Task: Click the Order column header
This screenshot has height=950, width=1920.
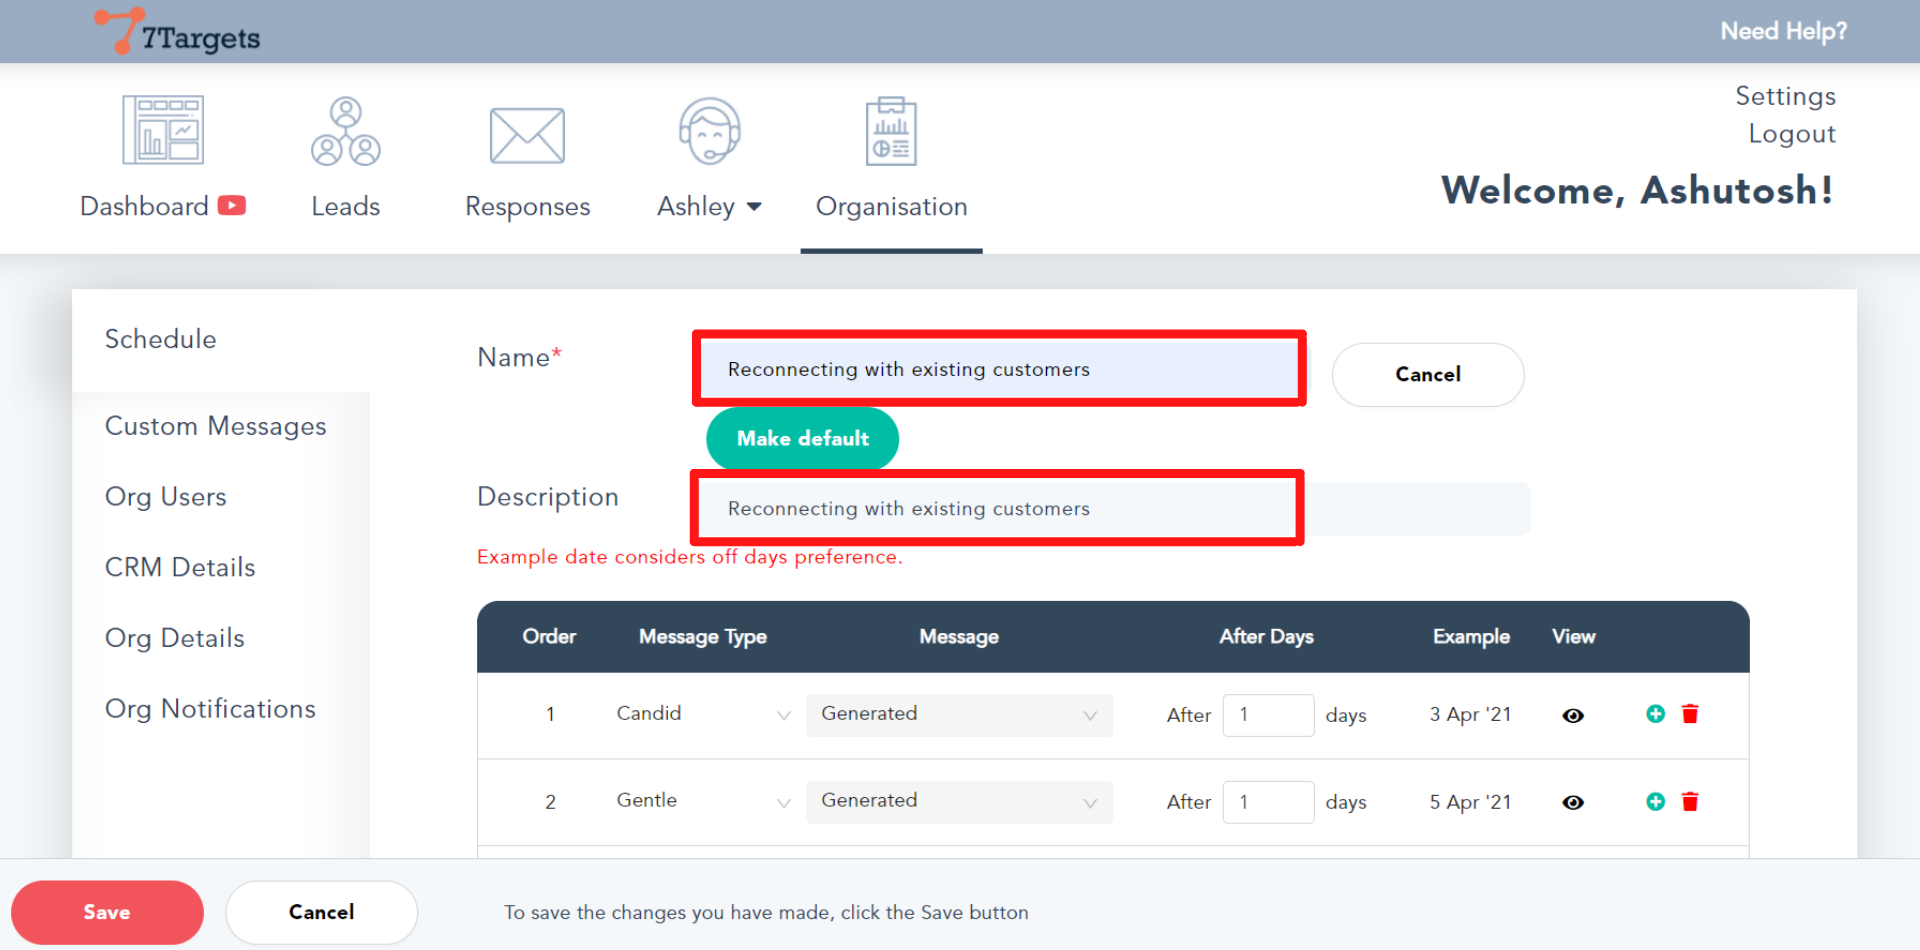Action: coord(549,637)
